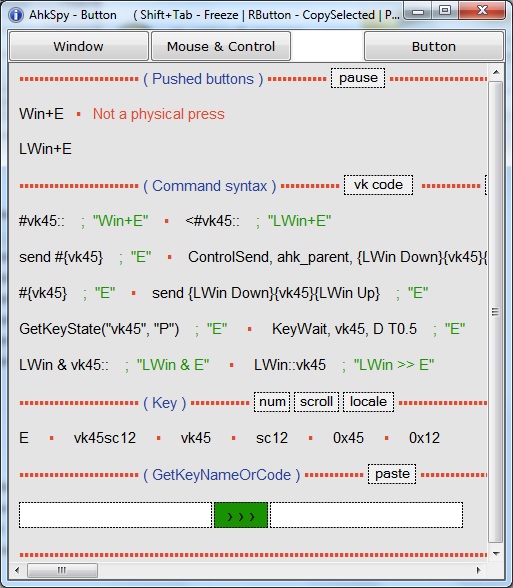Click the vertical scrollbar up arrow
The height and width of the screenshot is (588, 513).
click(x=496, y=72)
